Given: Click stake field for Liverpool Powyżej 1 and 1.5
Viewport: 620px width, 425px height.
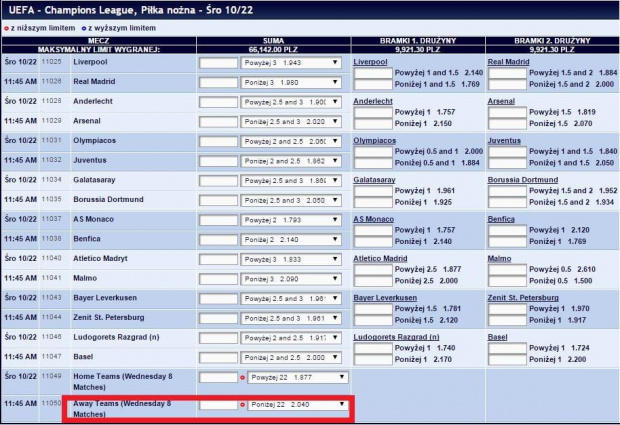Looking at the screenshot, I should coord(373,73).
